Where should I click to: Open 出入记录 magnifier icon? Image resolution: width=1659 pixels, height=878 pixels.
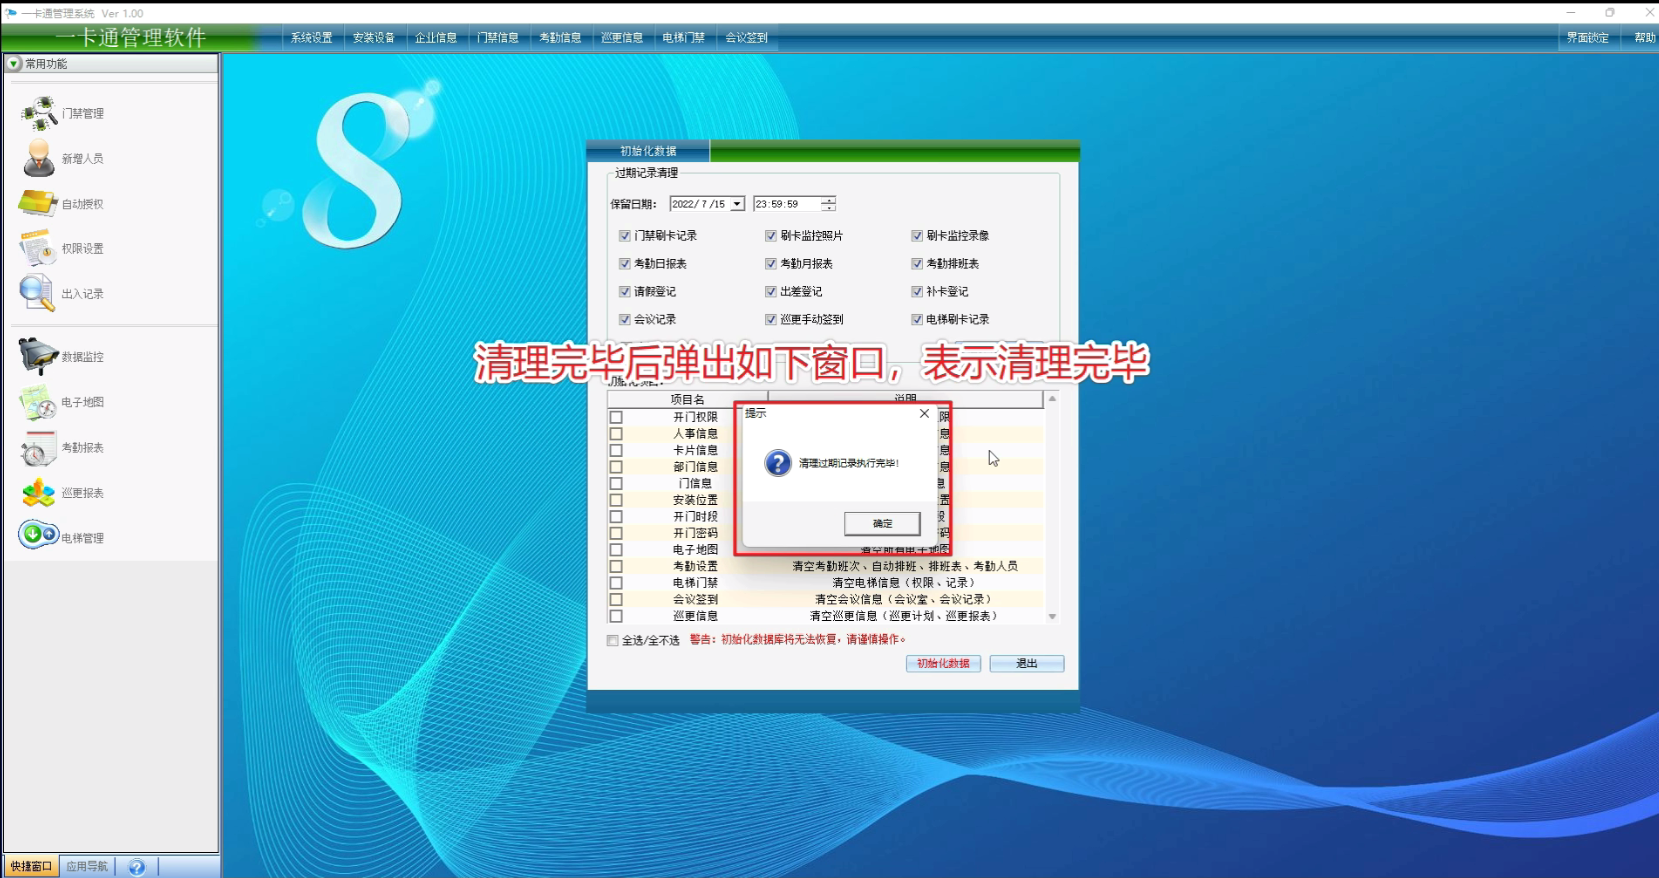39,293
